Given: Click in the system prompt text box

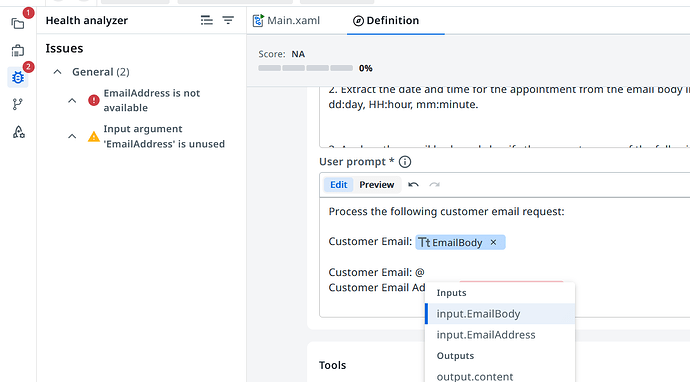Looking at the screenshot, I should tap(504, 117).
